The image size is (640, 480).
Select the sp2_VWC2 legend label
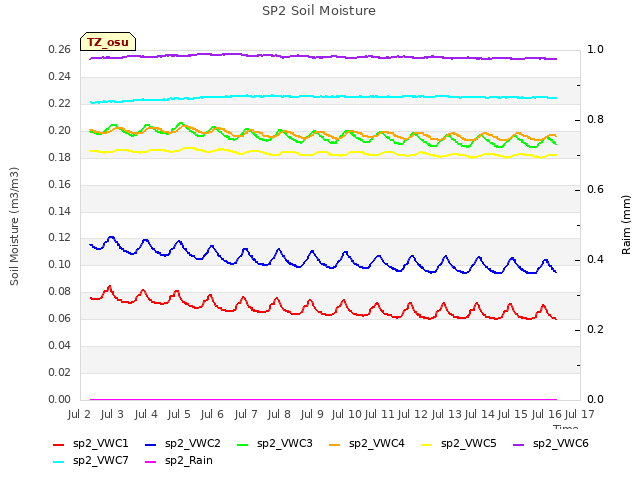(x=193, y=444)
